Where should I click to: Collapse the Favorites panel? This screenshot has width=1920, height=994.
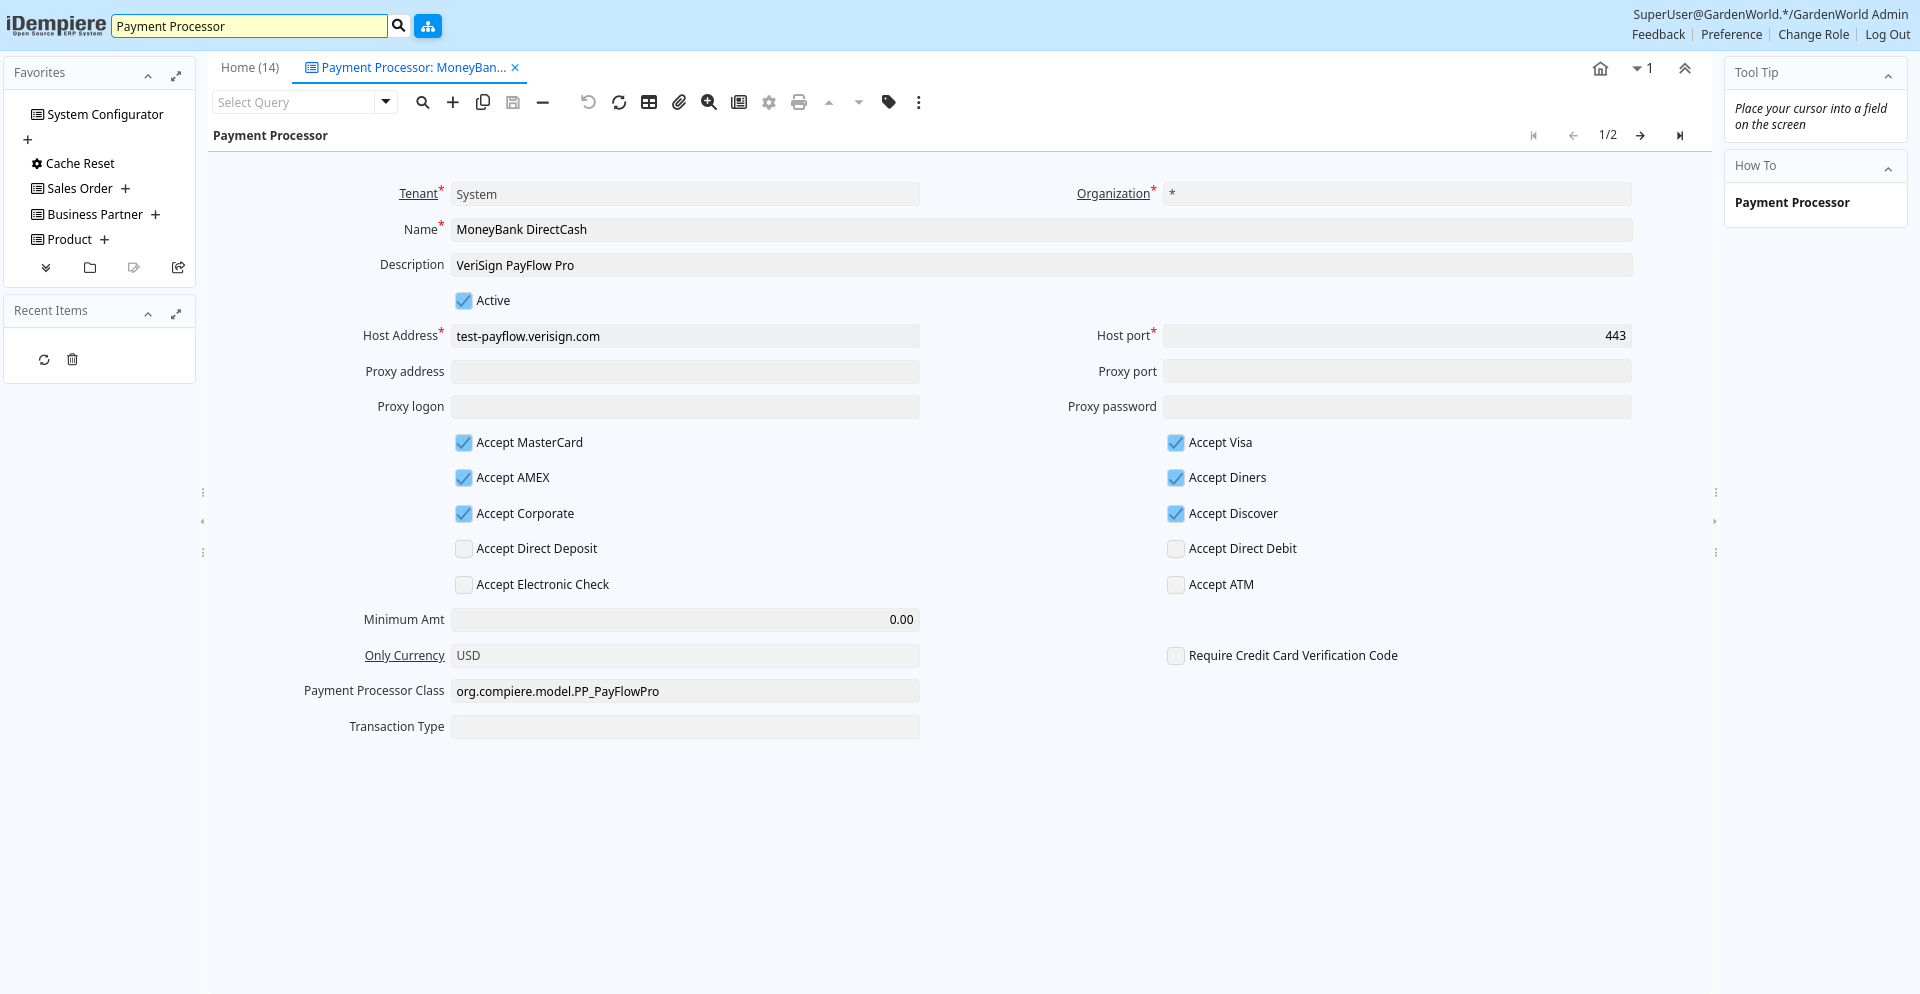pos(148,75)
